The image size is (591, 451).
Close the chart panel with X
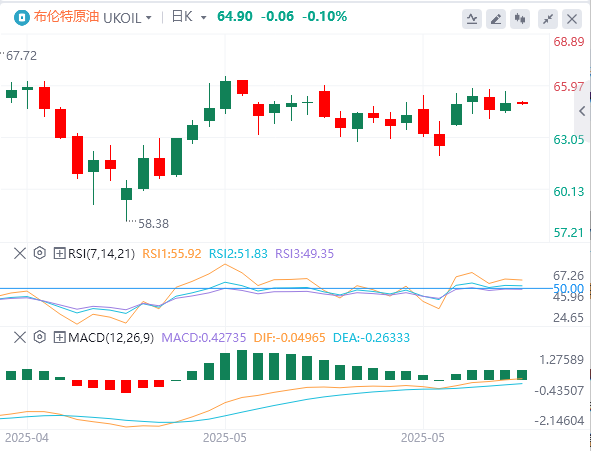point(572,19)
